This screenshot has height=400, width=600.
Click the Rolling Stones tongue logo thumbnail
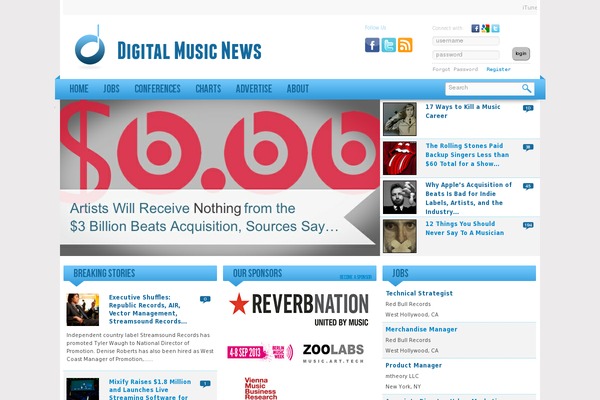399,158
